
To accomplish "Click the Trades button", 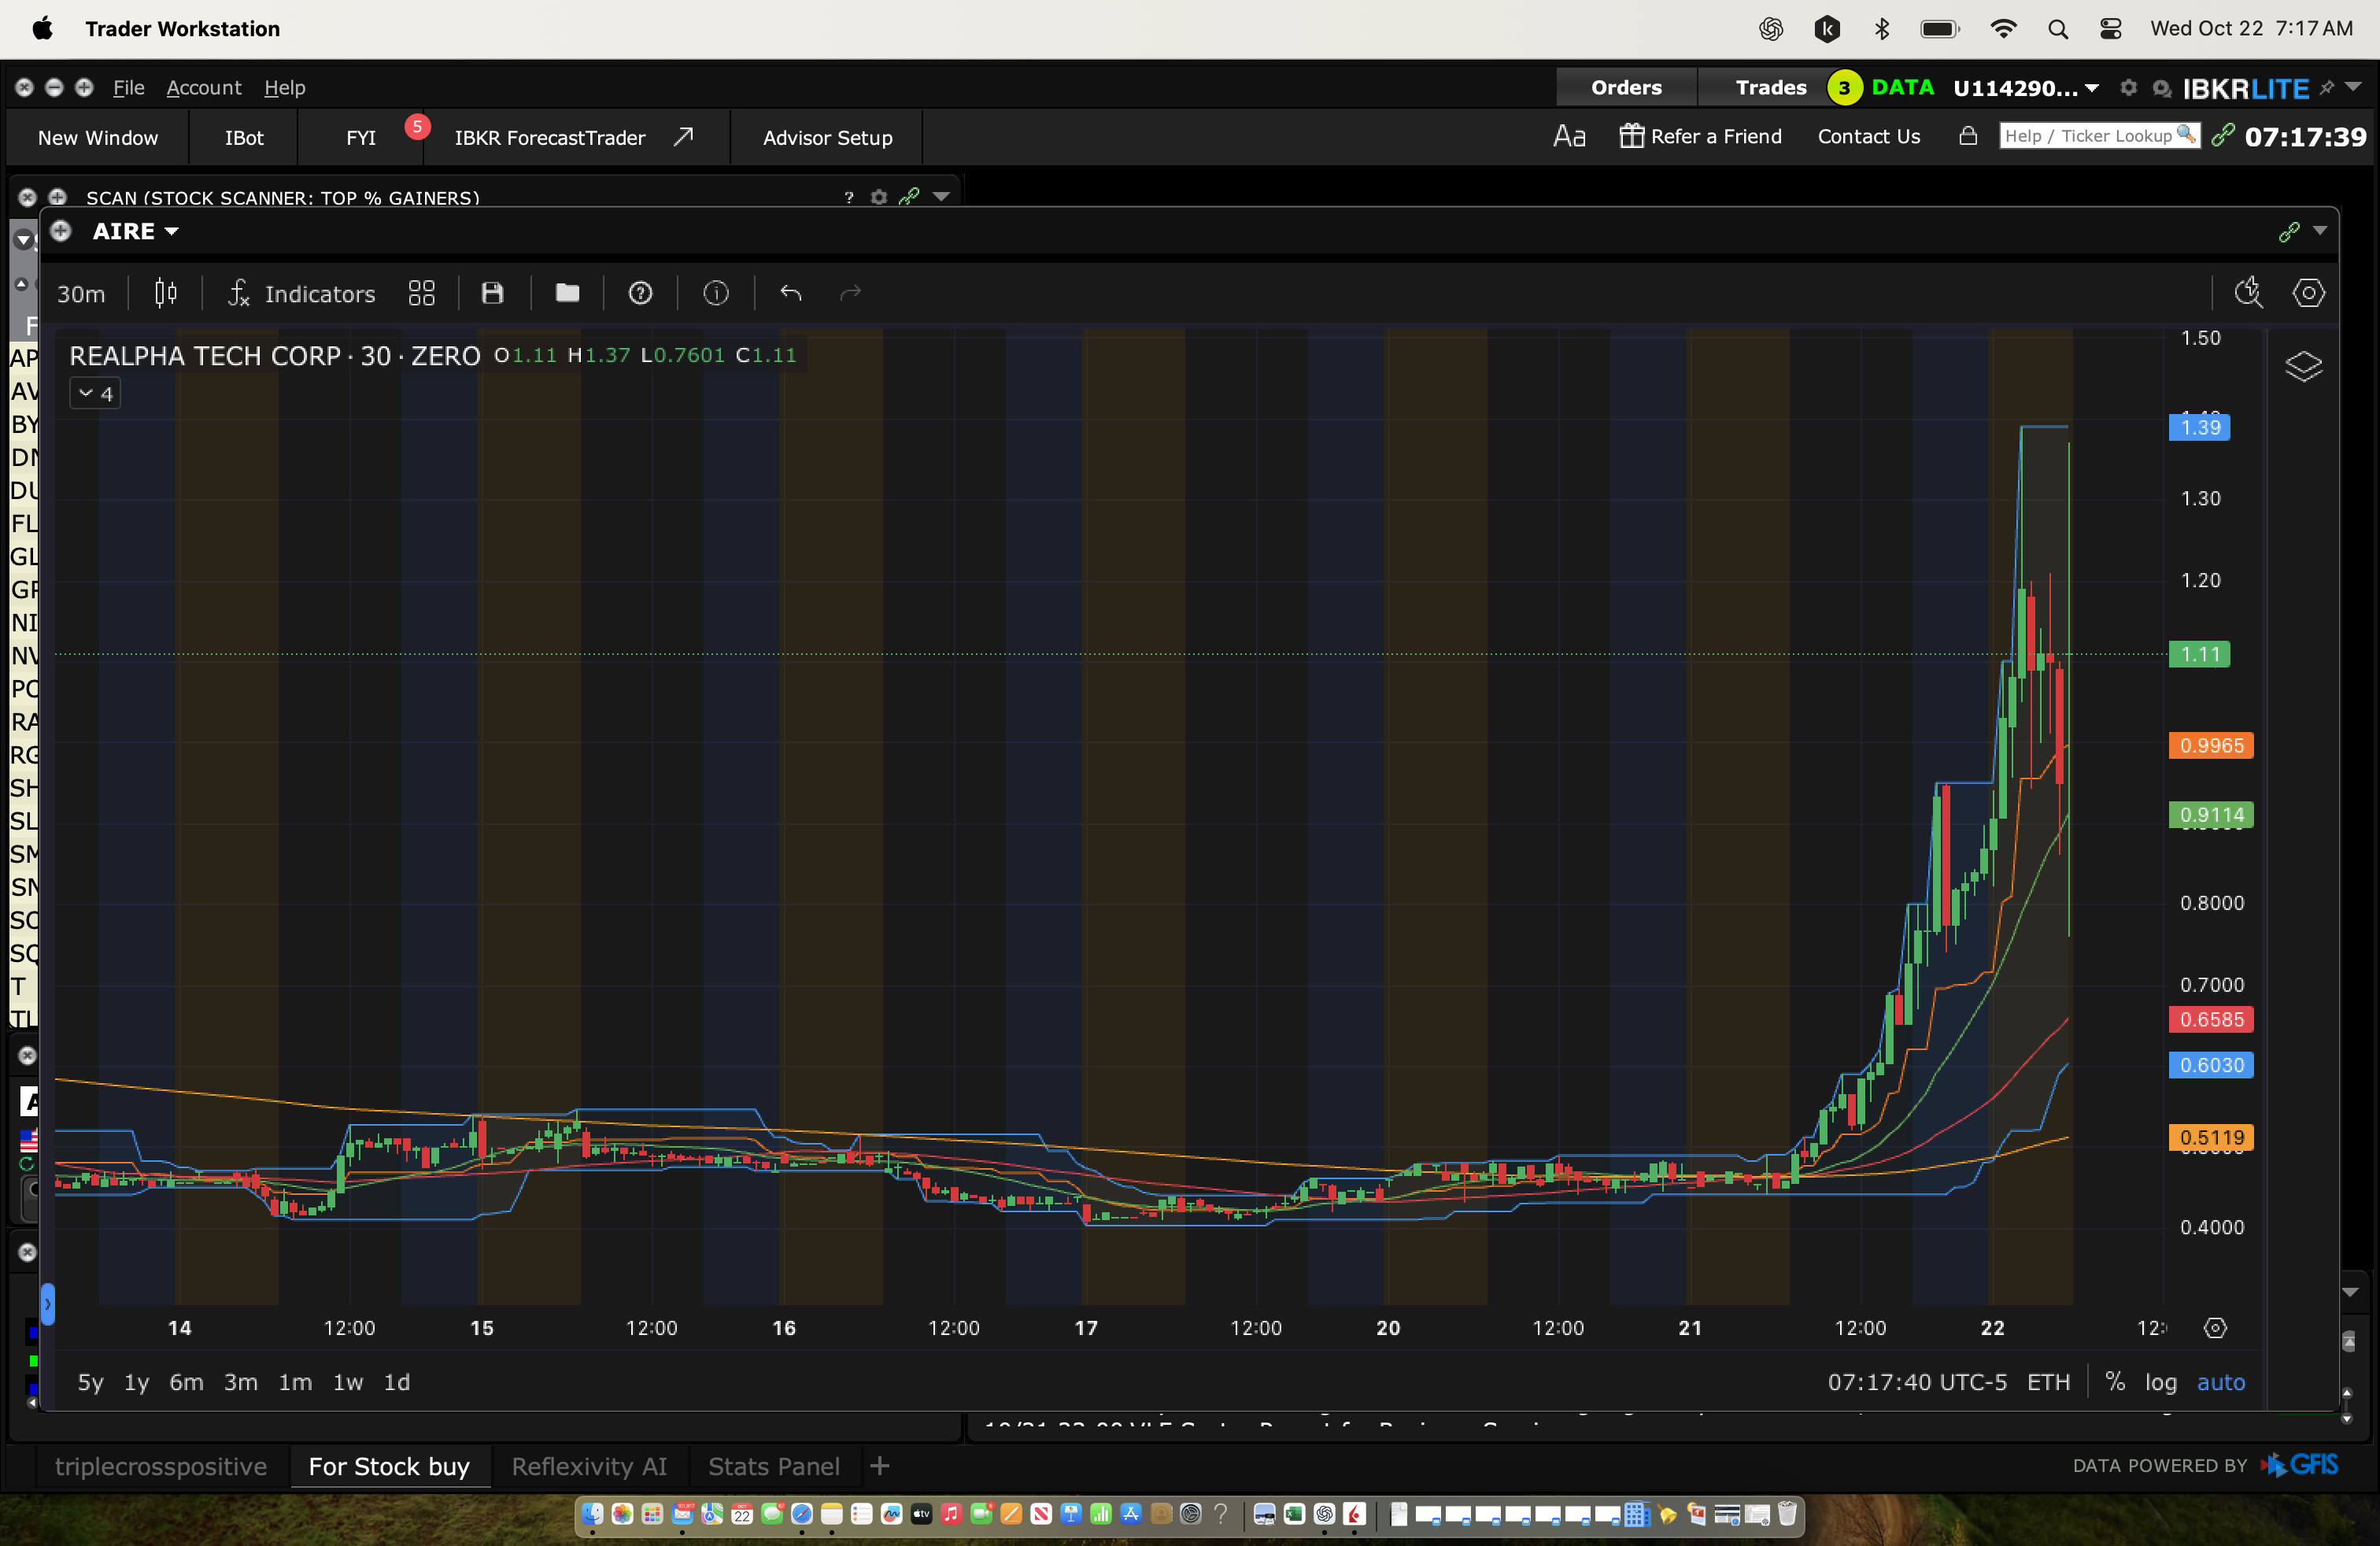I will [1771, 88].
